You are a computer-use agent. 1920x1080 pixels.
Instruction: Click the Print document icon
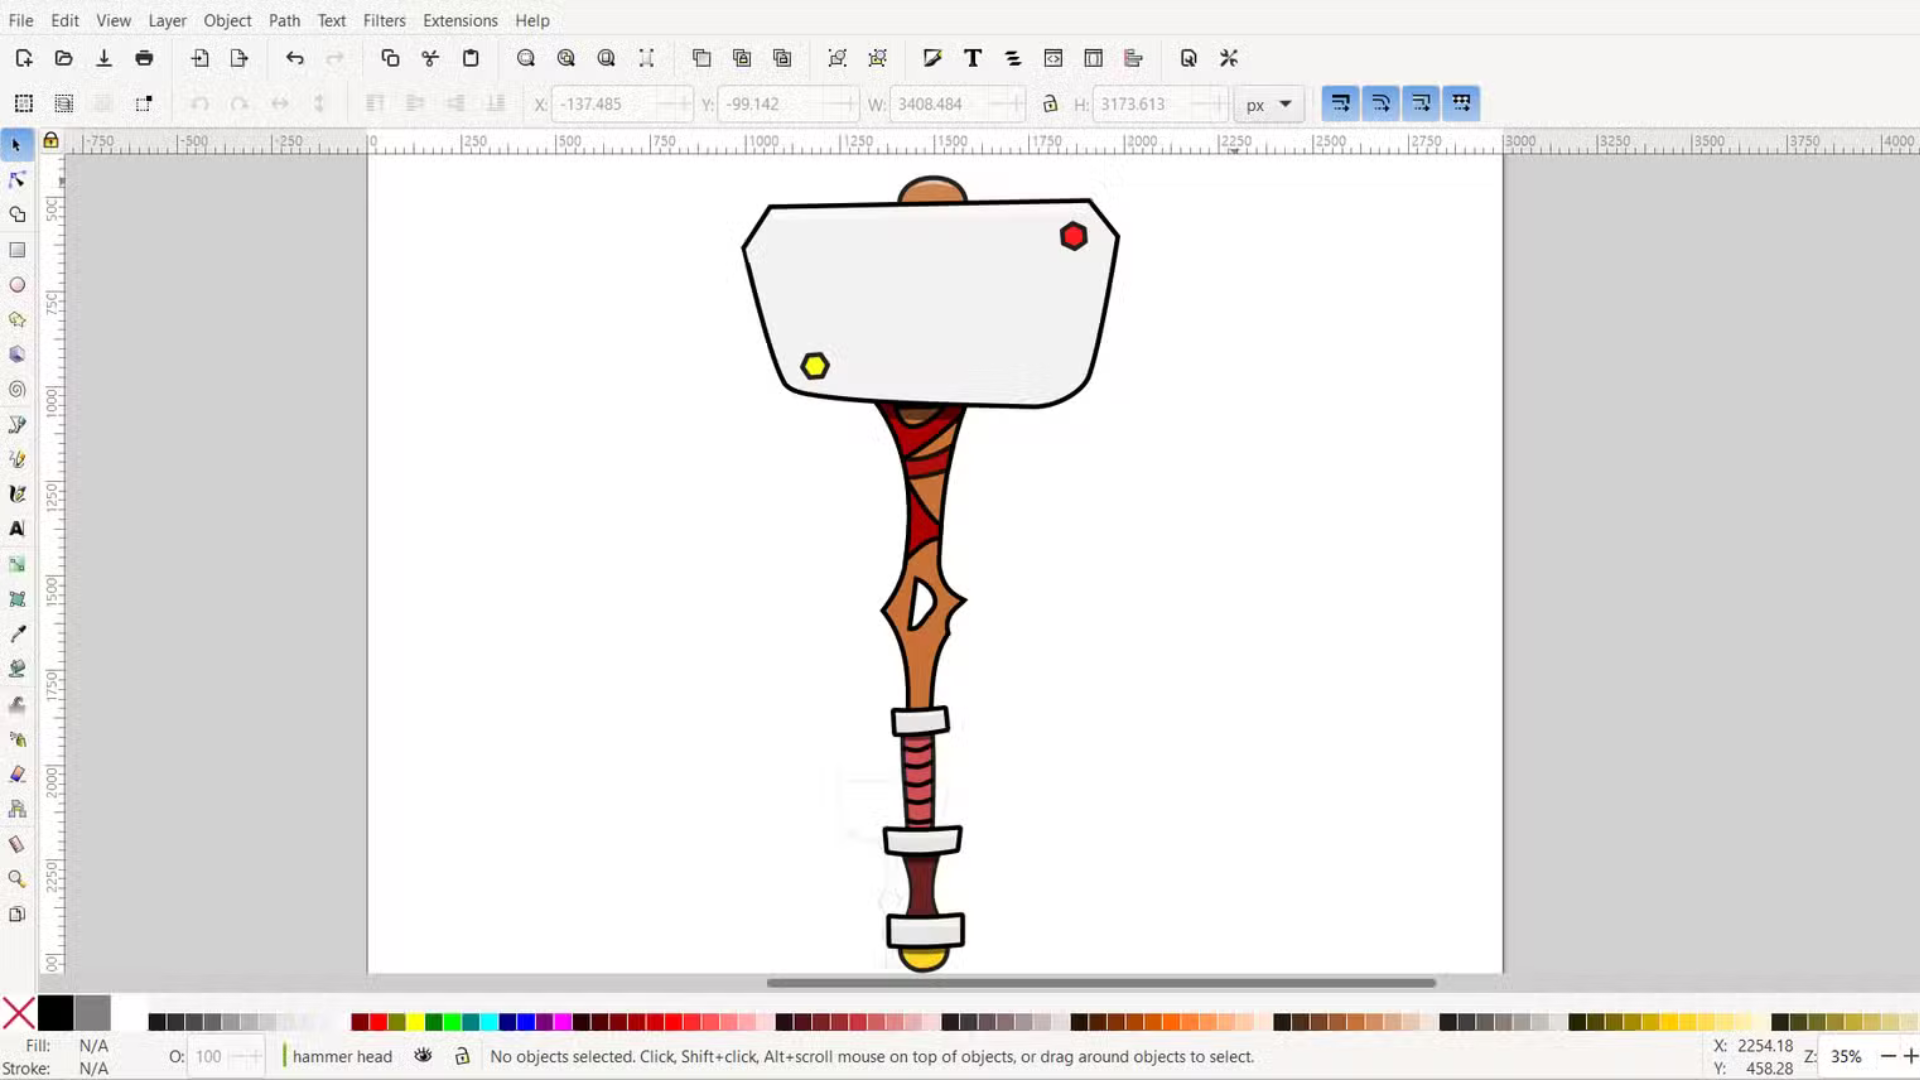click(144, 58)
